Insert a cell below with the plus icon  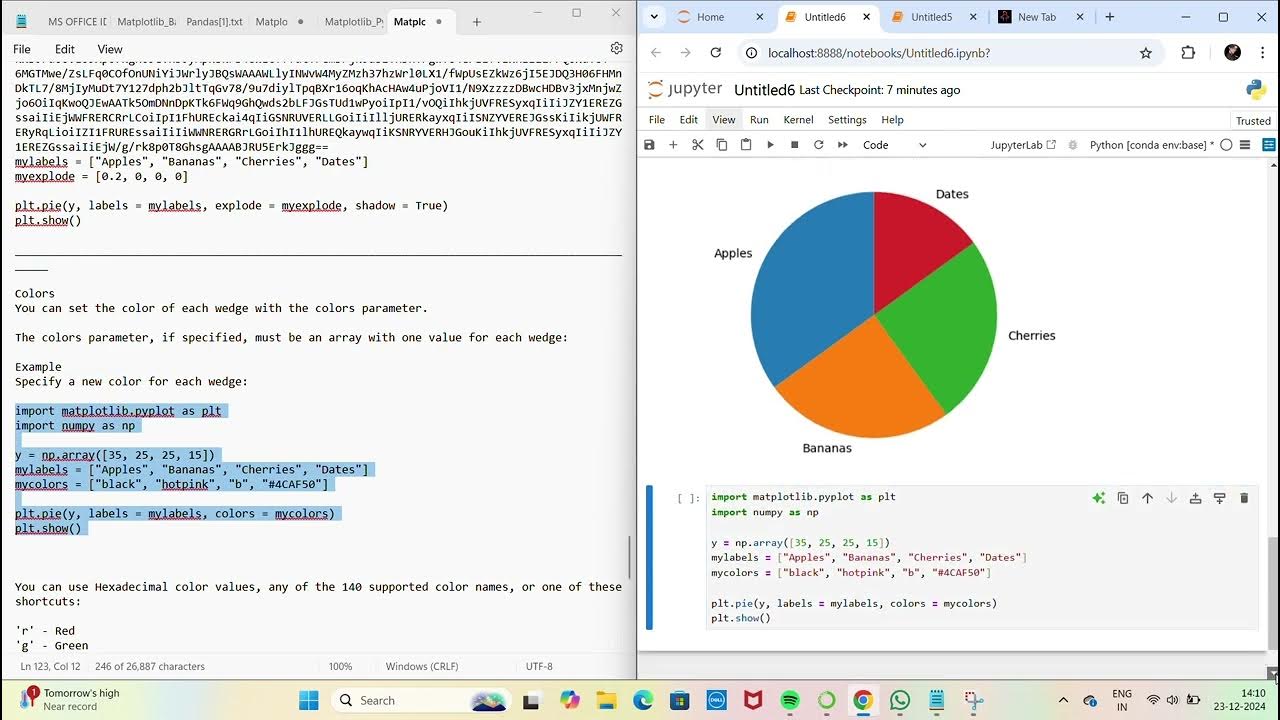(x=673, y=145)
